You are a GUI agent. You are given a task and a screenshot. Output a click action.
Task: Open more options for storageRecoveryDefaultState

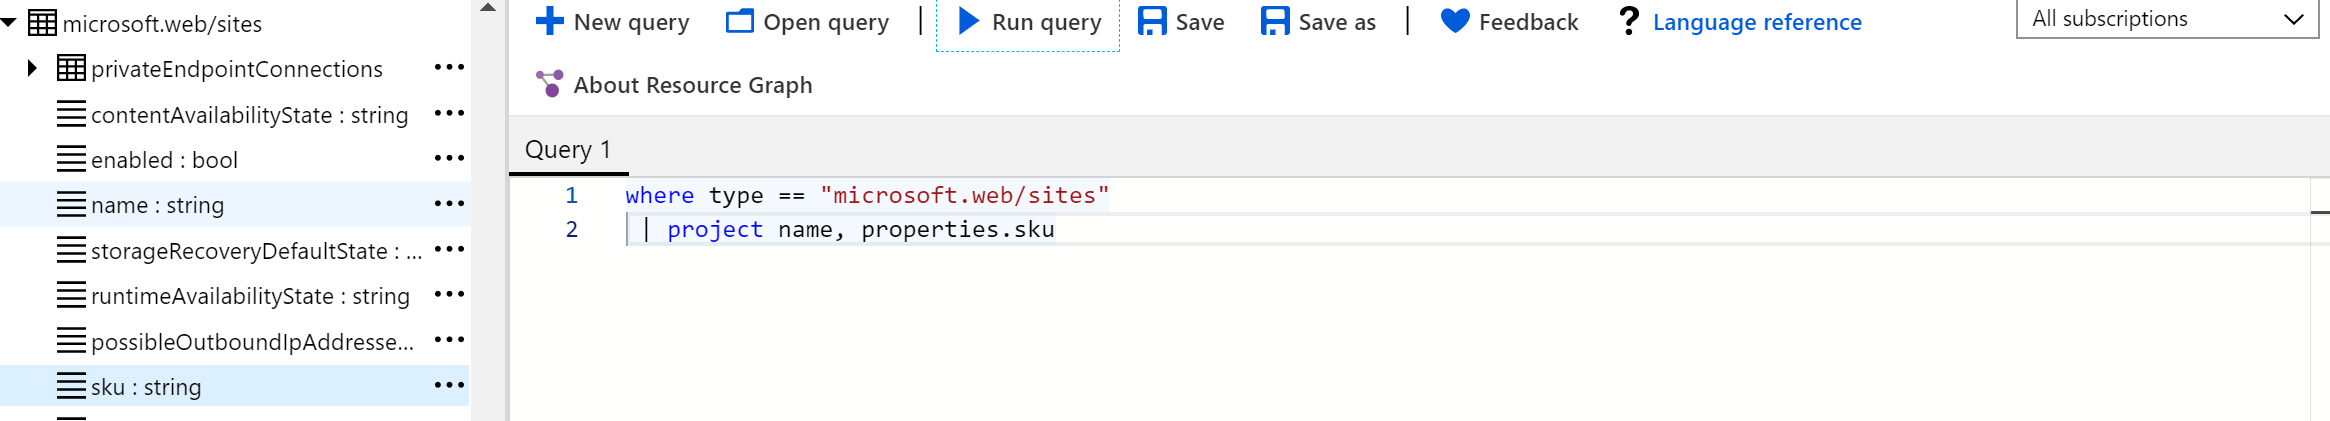coord(449,248)
